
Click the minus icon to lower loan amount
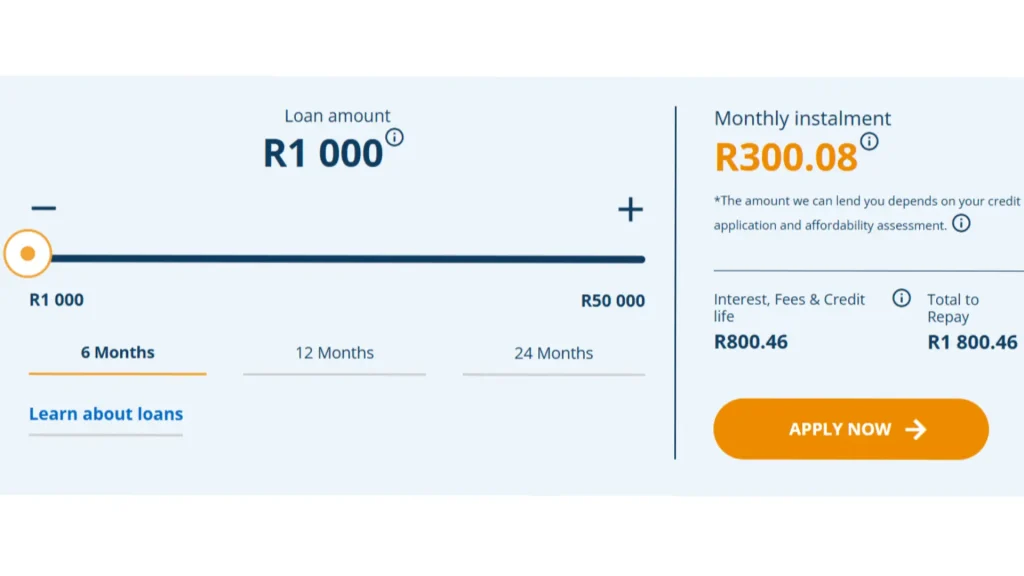coord(43,208)
